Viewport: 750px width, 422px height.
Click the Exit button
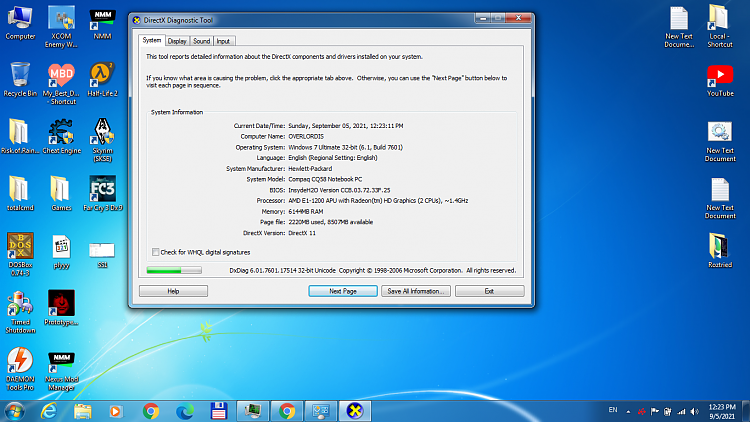coord(489,291)
